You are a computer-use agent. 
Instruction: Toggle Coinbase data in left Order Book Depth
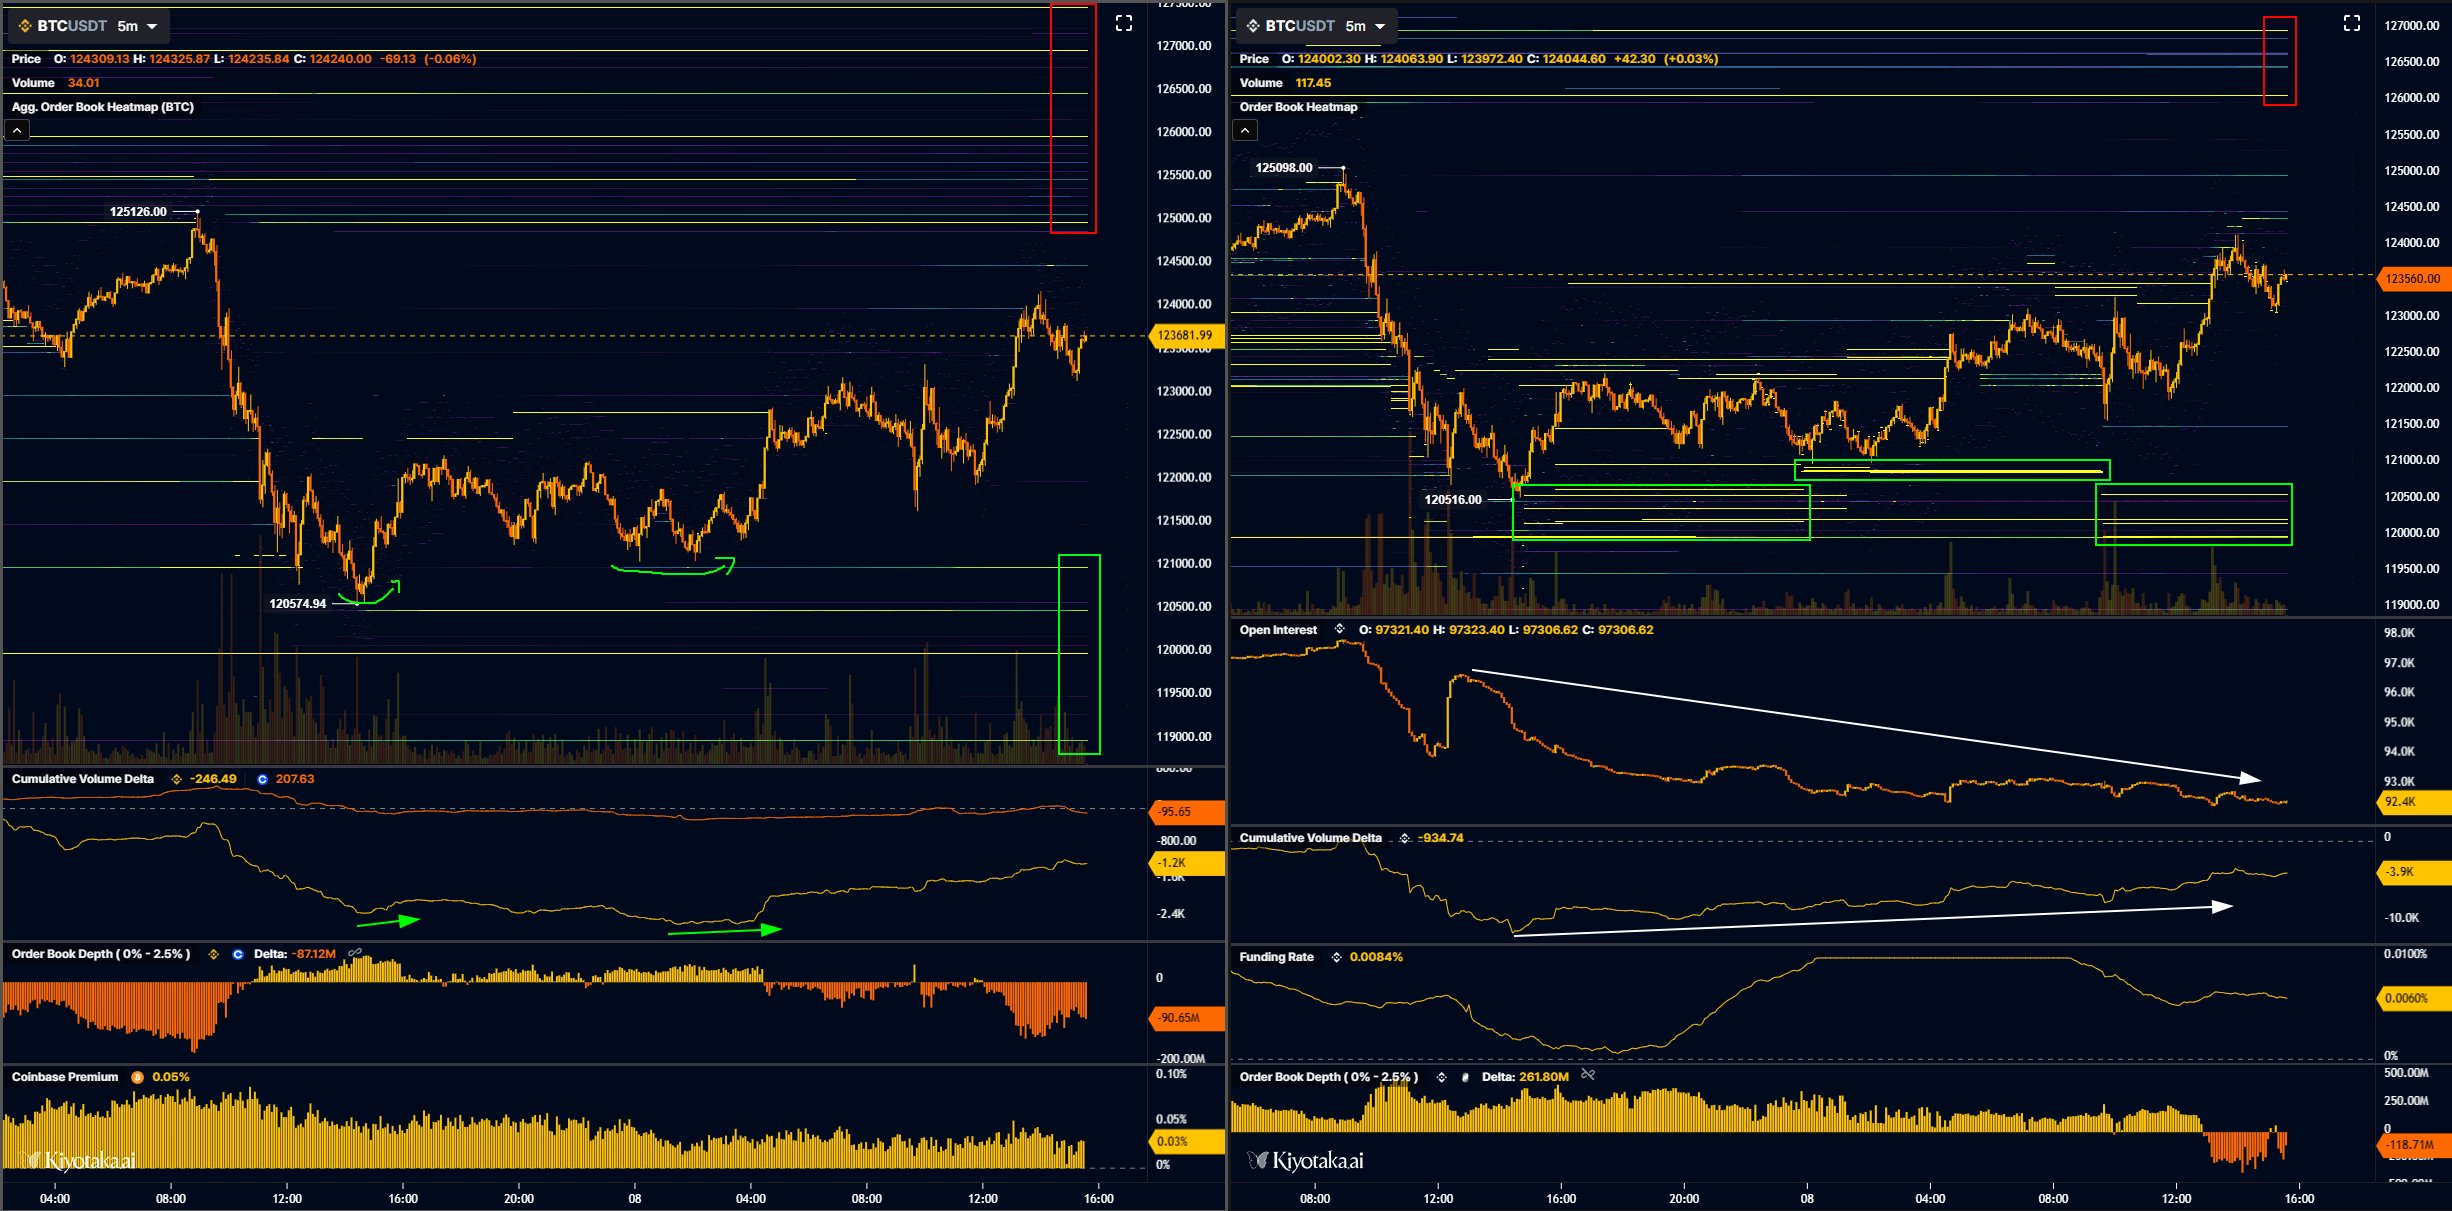pyautogui.click(x=238, y=954)
